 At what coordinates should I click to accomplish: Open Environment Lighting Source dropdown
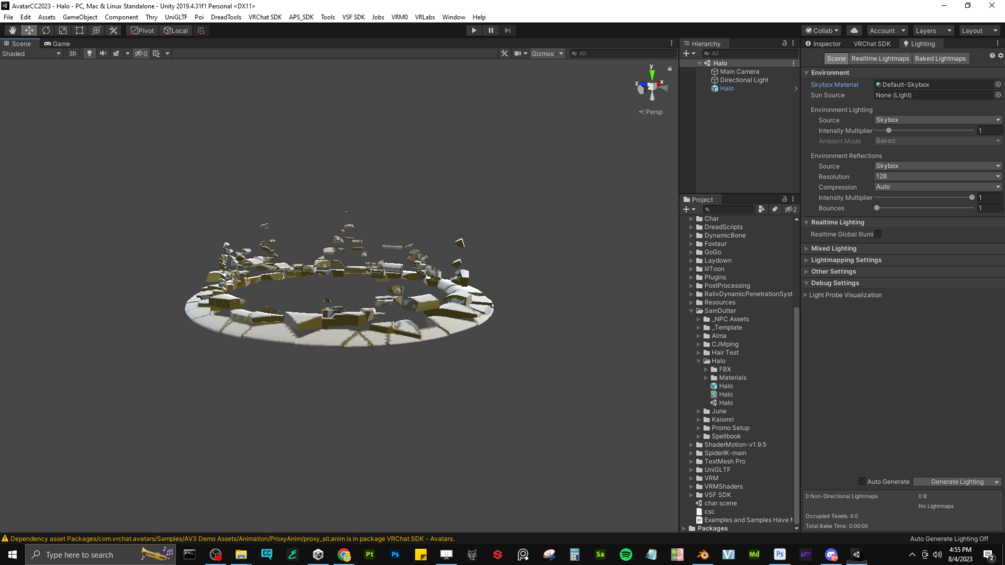tap(938, 120)
